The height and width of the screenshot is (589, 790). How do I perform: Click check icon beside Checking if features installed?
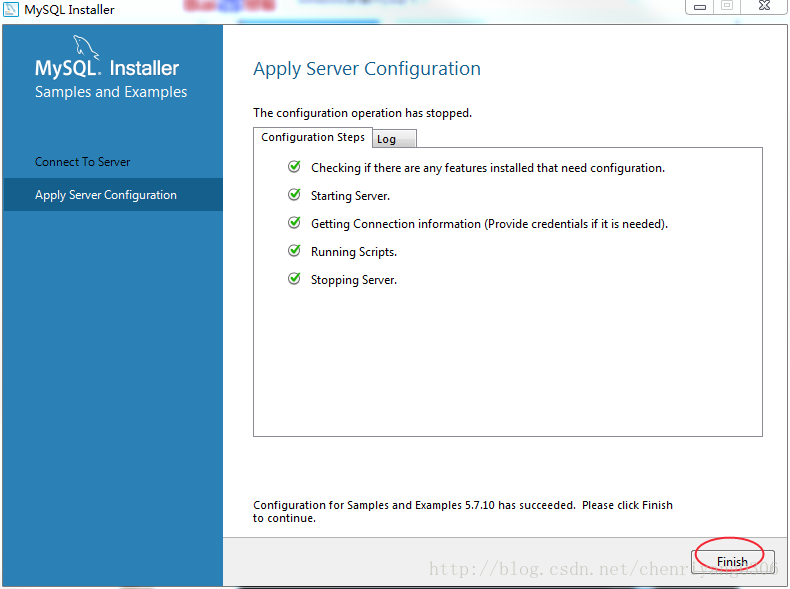point(294,166)
